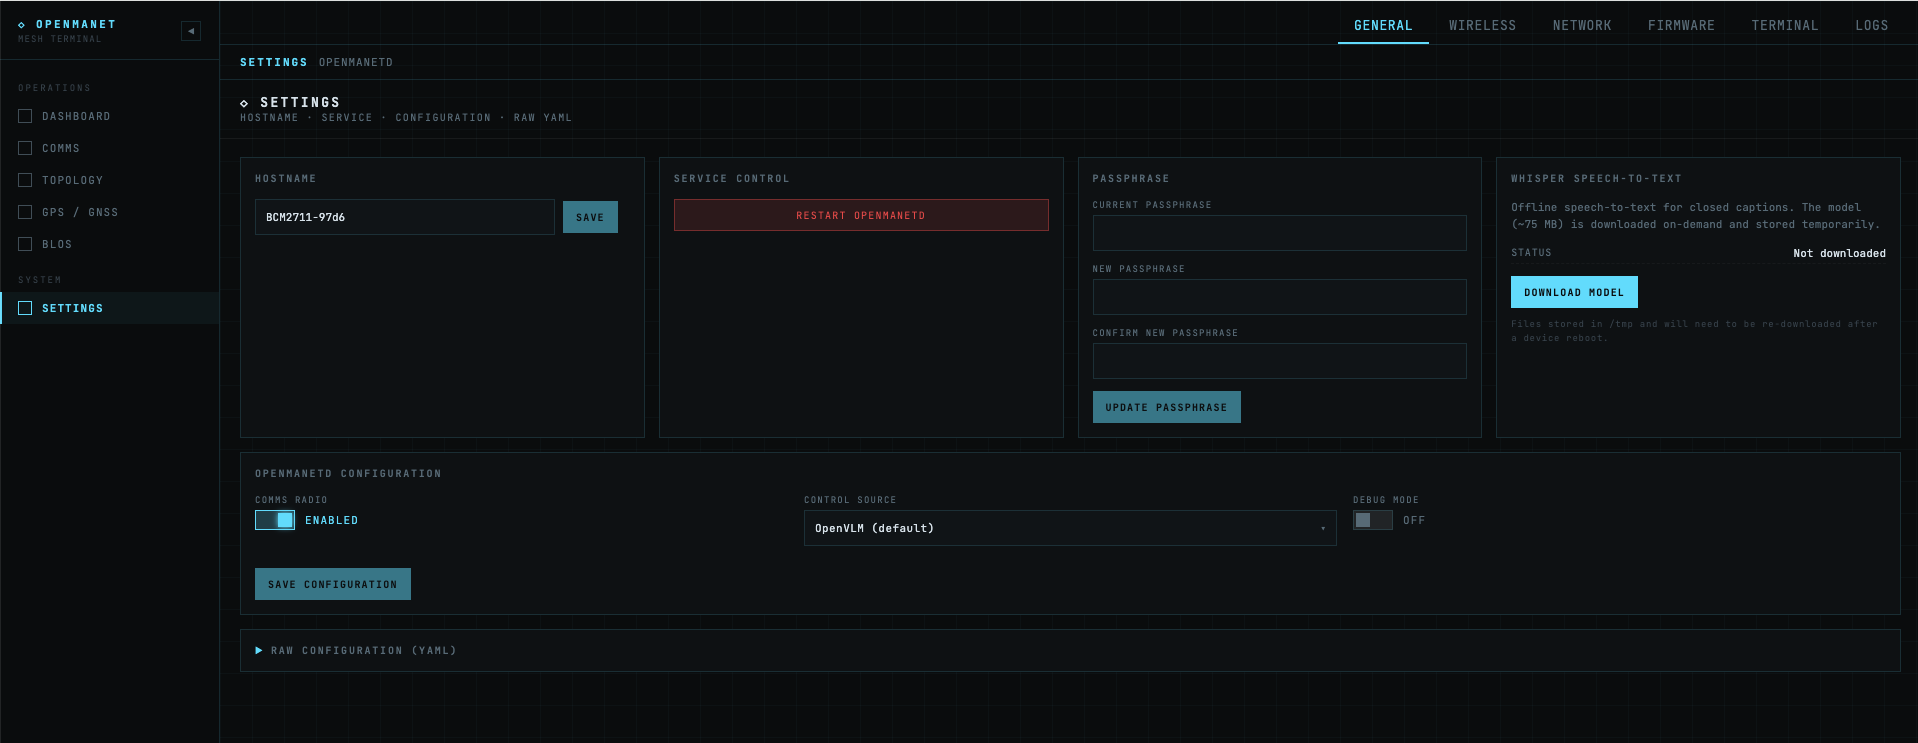Click the Comms square icon
This screenshot has height=743, width=1918.
point(25,148)
